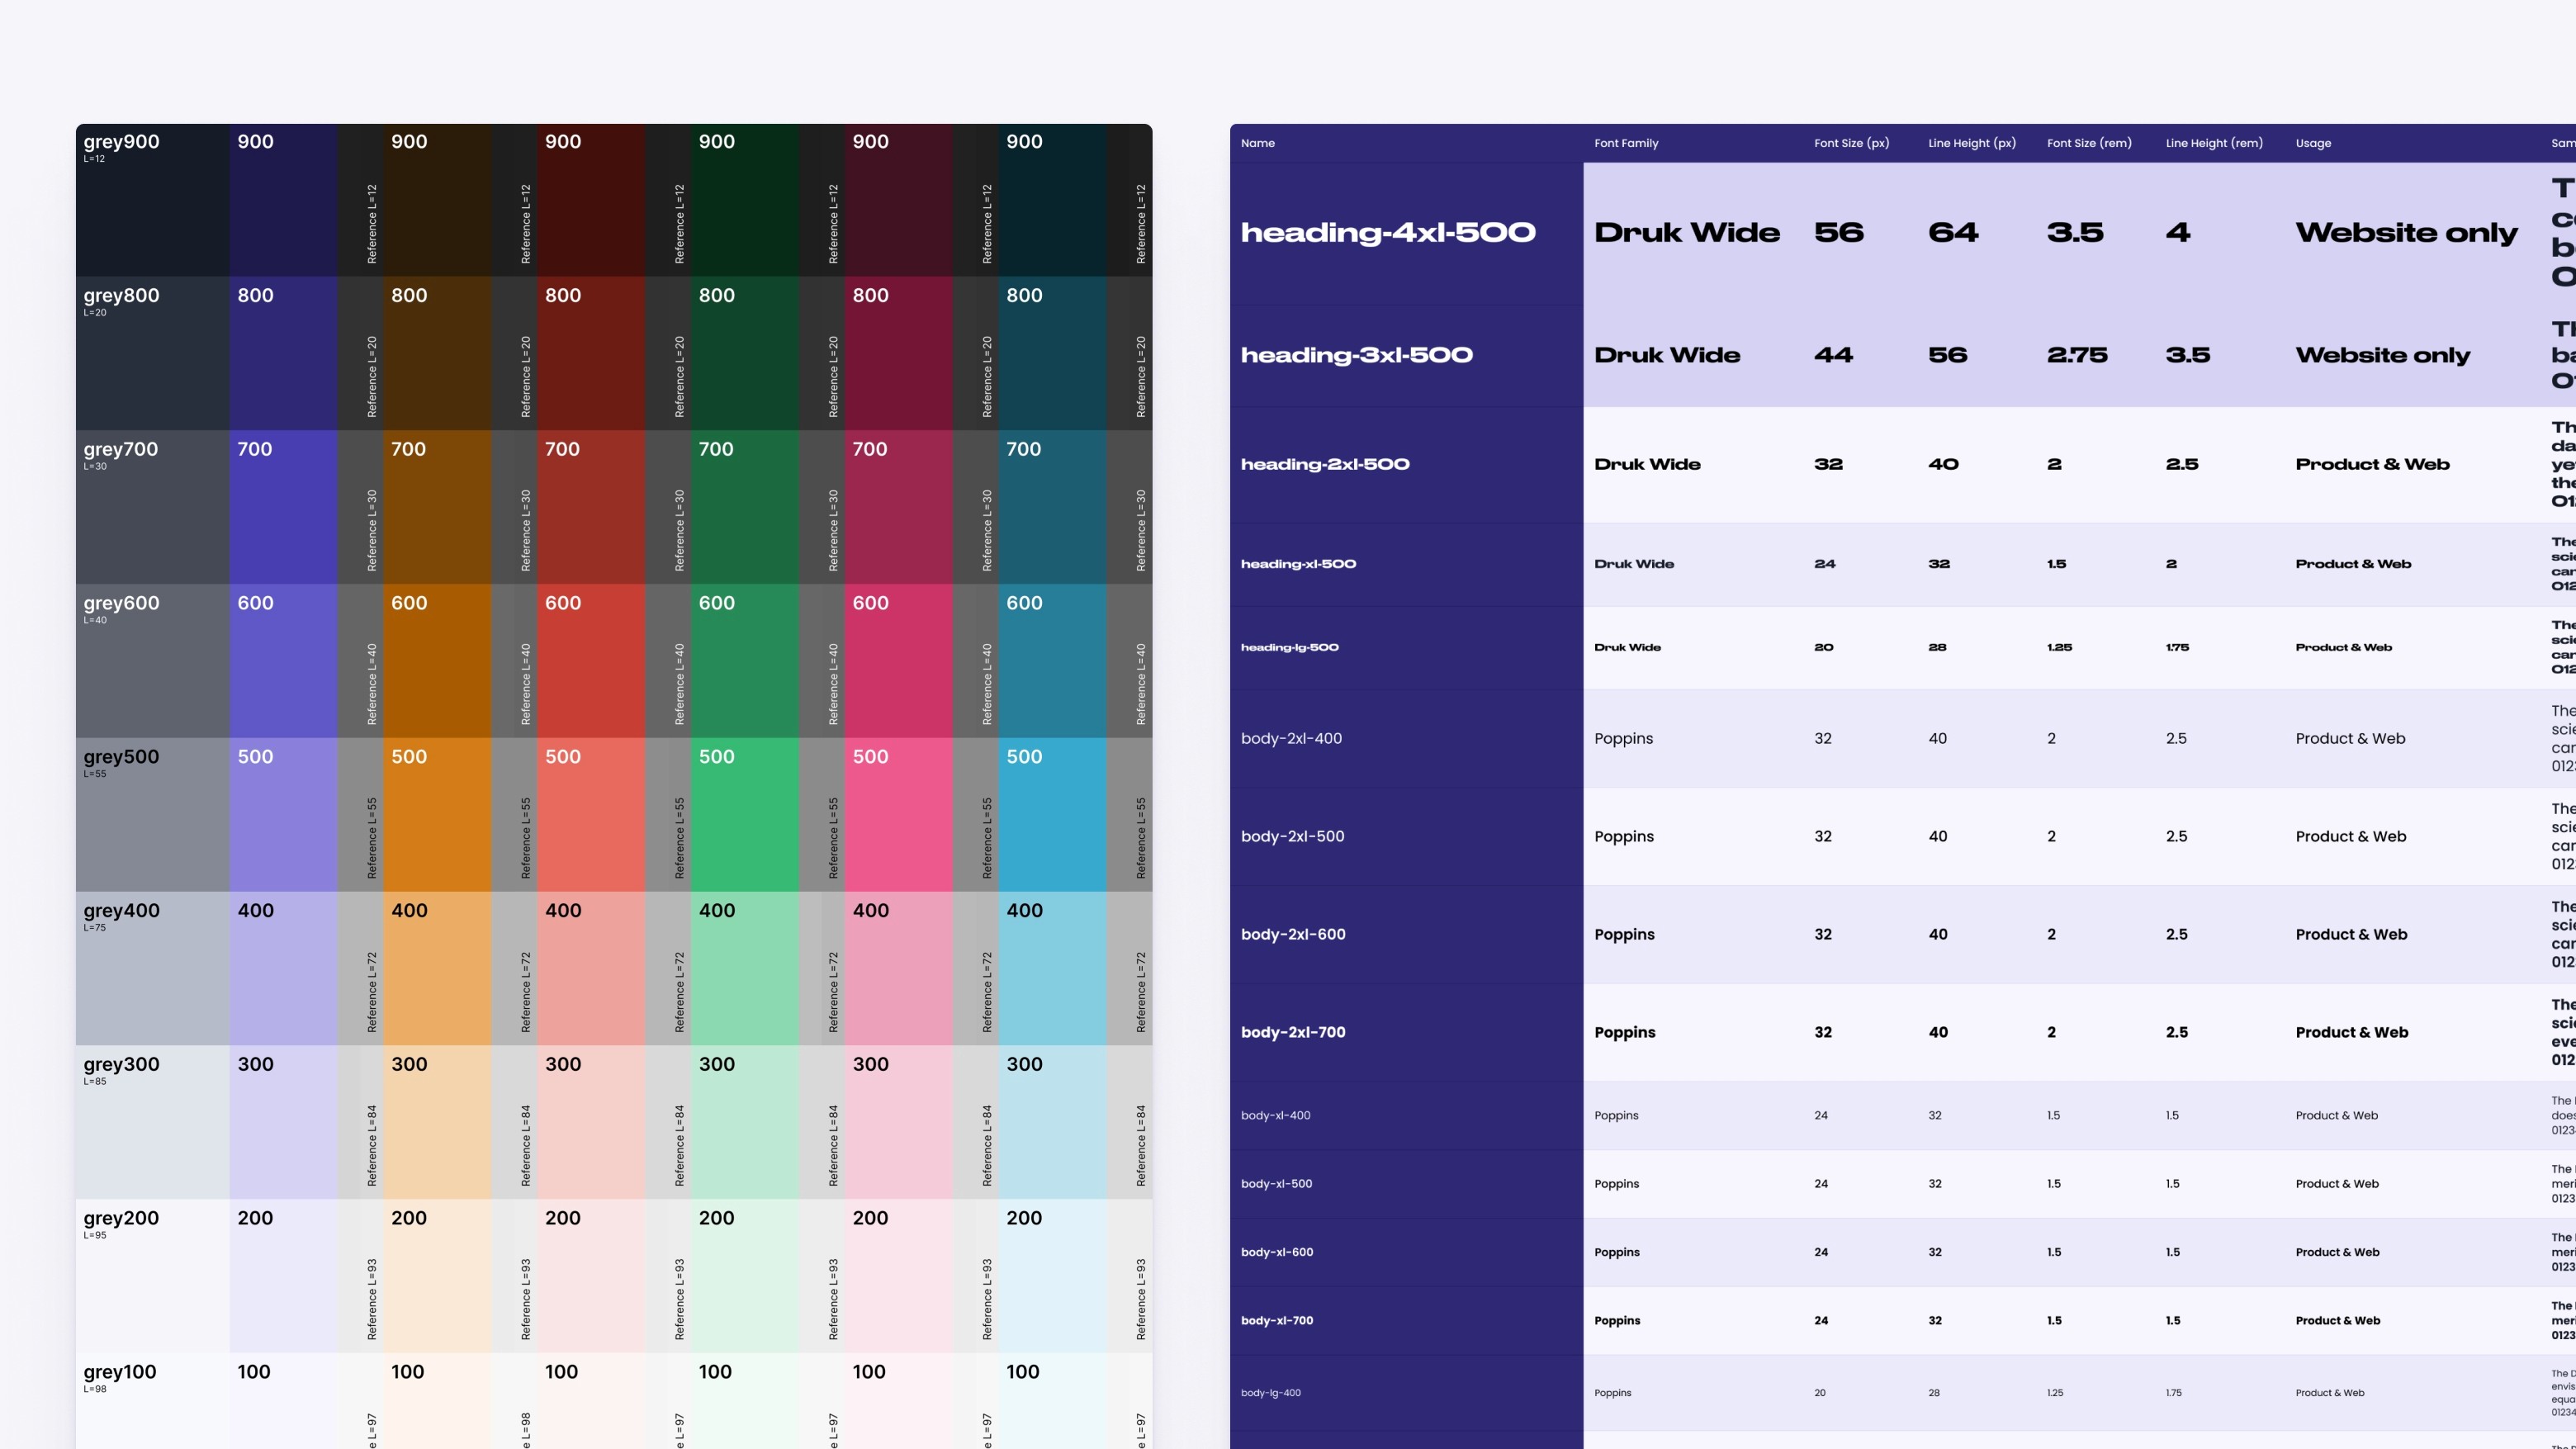Viewport: 2576px width, 1449px height.
Task: Click font size 56 in heading-4xl-500 row
Action: [x=1839, y=233]
